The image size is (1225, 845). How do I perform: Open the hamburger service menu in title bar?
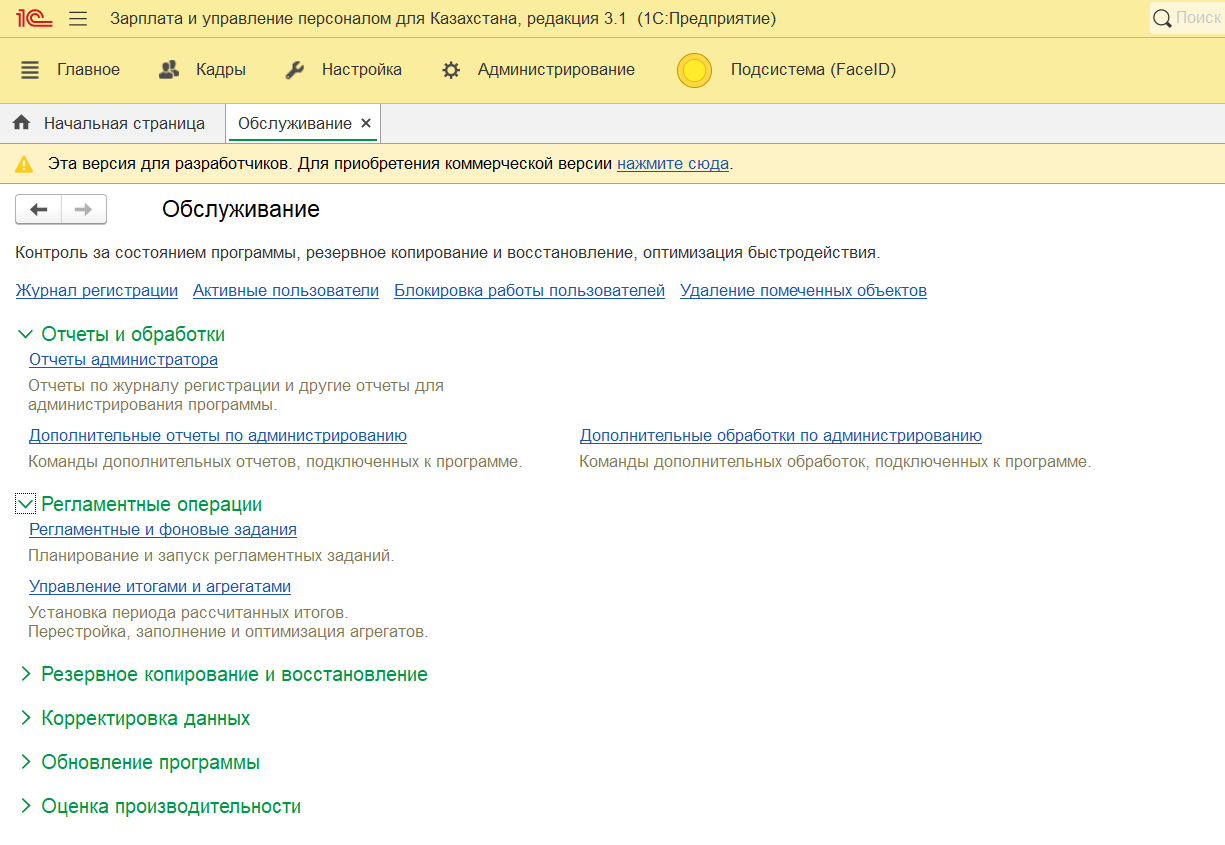[x=78, y=18]
